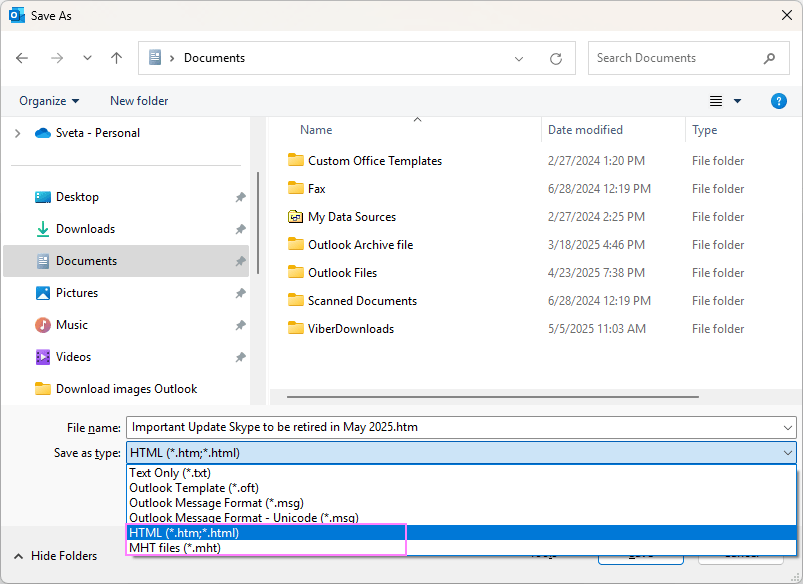
Task: Select Documents in the sidebar
Action: coord(126,261)
